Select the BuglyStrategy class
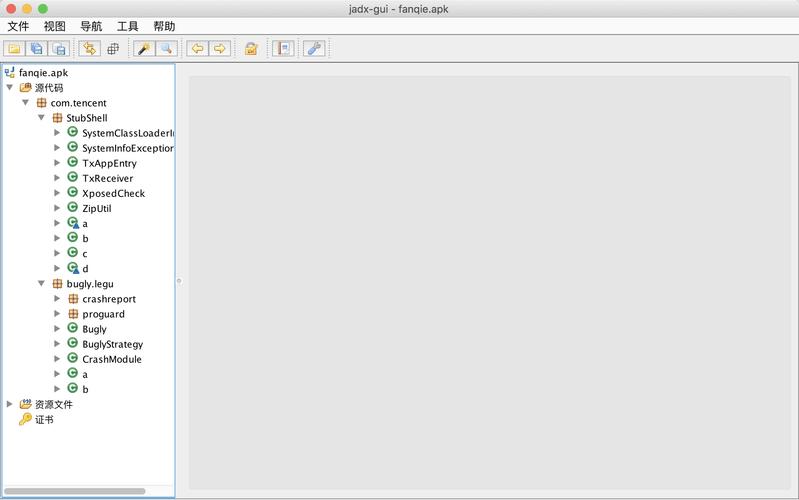799x500 pixels. [x=113, y=345]
